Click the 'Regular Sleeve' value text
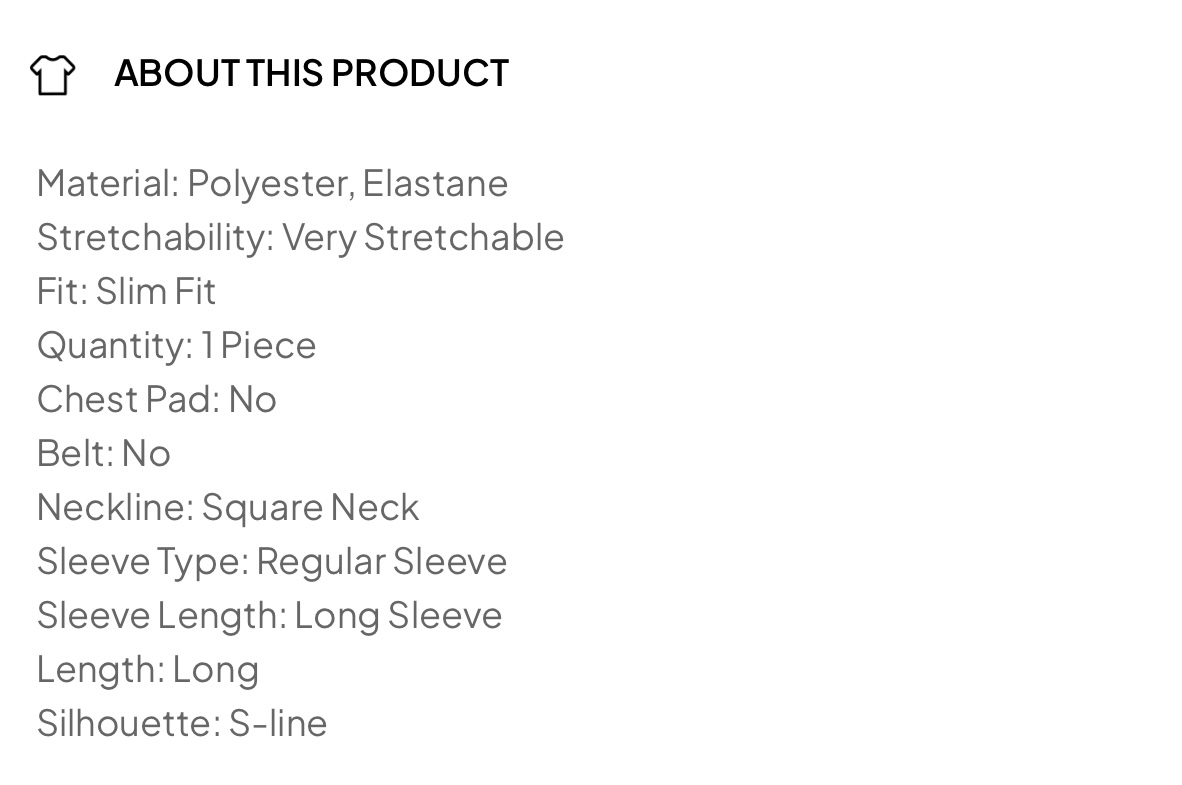The width and height of the screenshot is (1182, 785). coord(382,561)
